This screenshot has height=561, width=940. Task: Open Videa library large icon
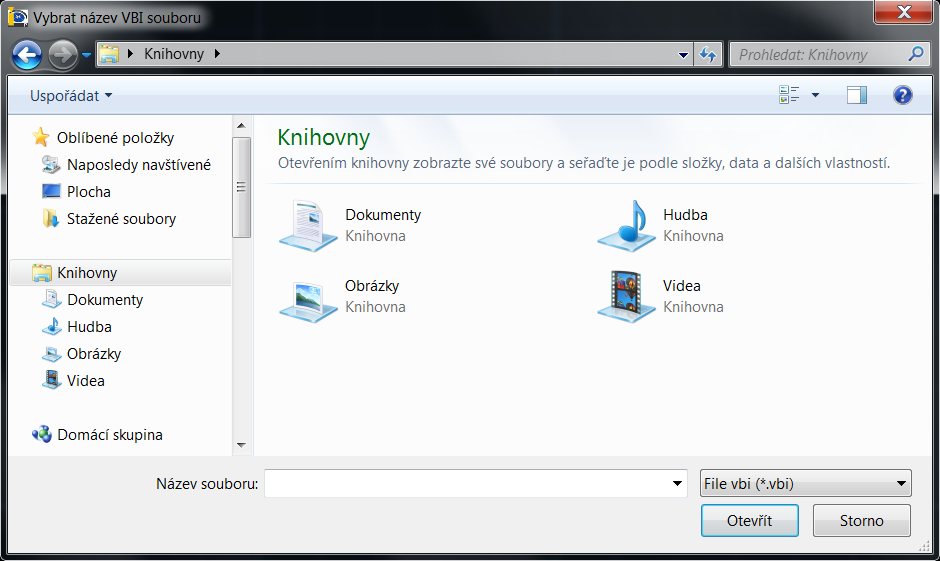coord(626,297)
